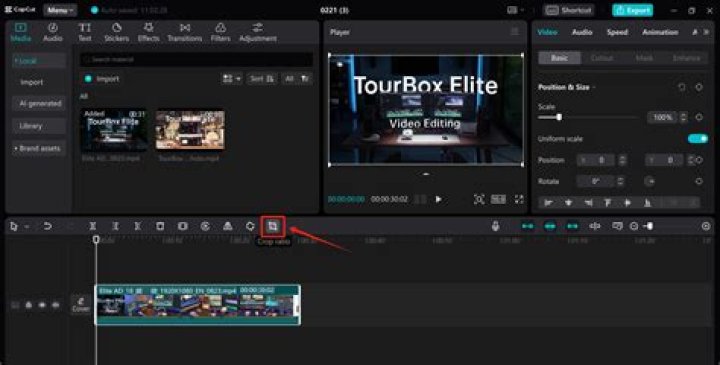Click the mirror flip tool icon

coord(227,226)
